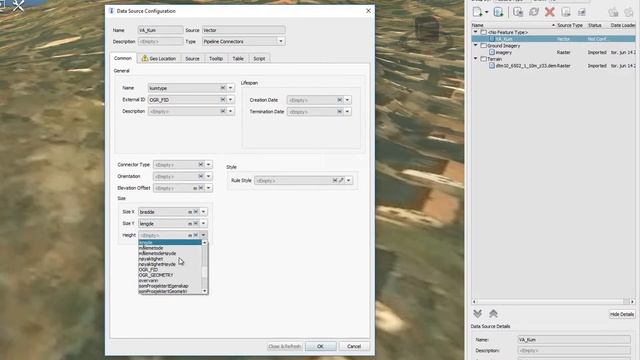Switch to the Common tab
Screen dimensions: 640x360
click(x=122, y=58)
